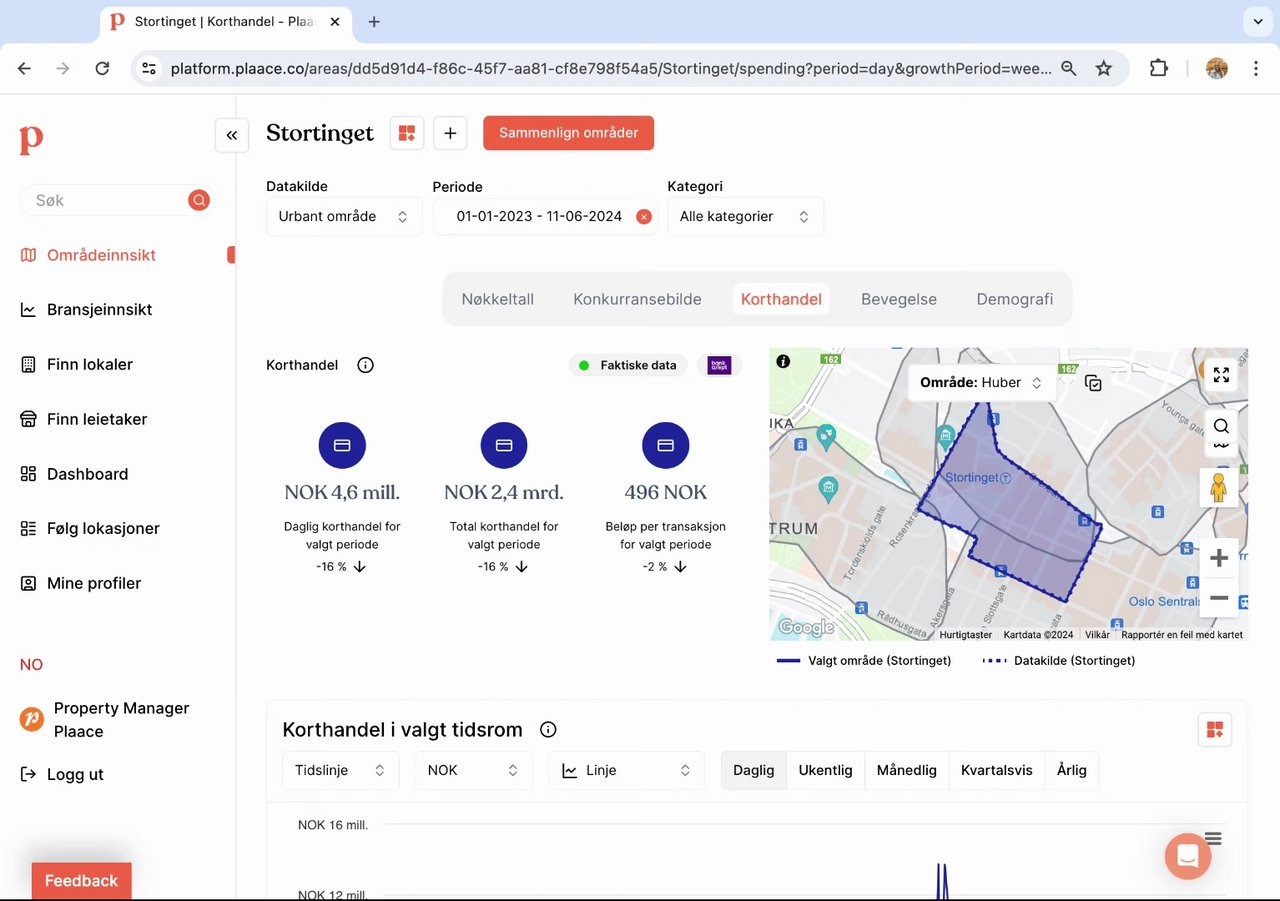
Task: Click the plus button next to the Stortinget title
Action: (450, 133)
